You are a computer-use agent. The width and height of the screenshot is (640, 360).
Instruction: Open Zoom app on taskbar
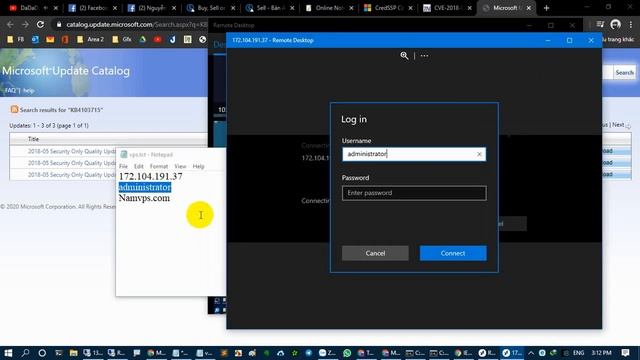(327, 353)
